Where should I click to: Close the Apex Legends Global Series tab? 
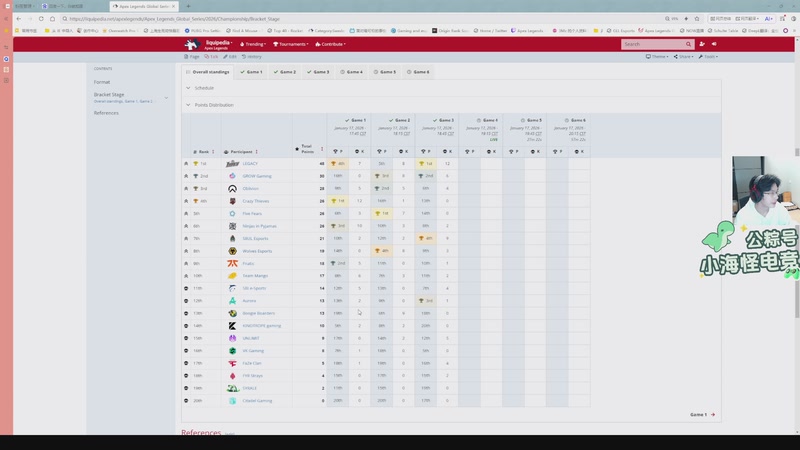(173, 6)
